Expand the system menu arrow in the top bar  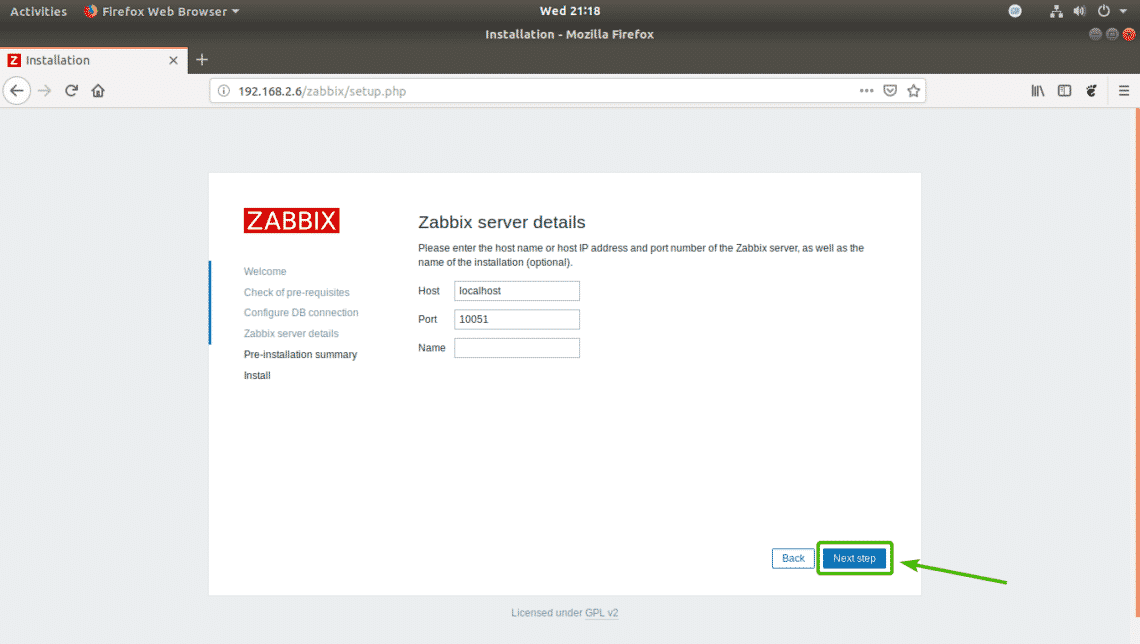[x=1123, y=12]
